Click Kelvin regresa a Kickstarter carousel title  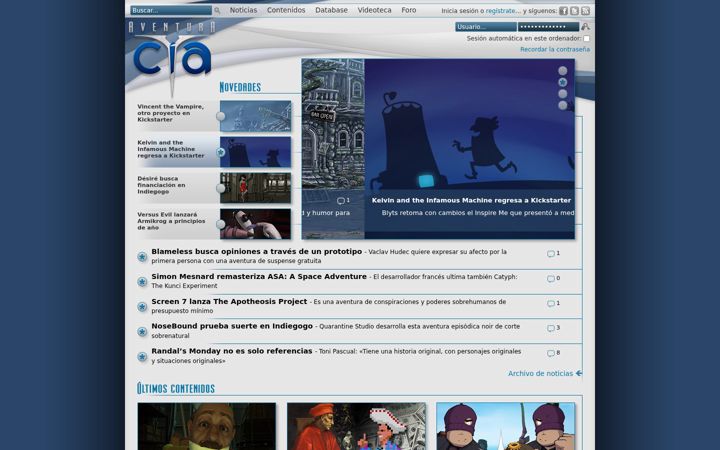click(x=472, y=200)
